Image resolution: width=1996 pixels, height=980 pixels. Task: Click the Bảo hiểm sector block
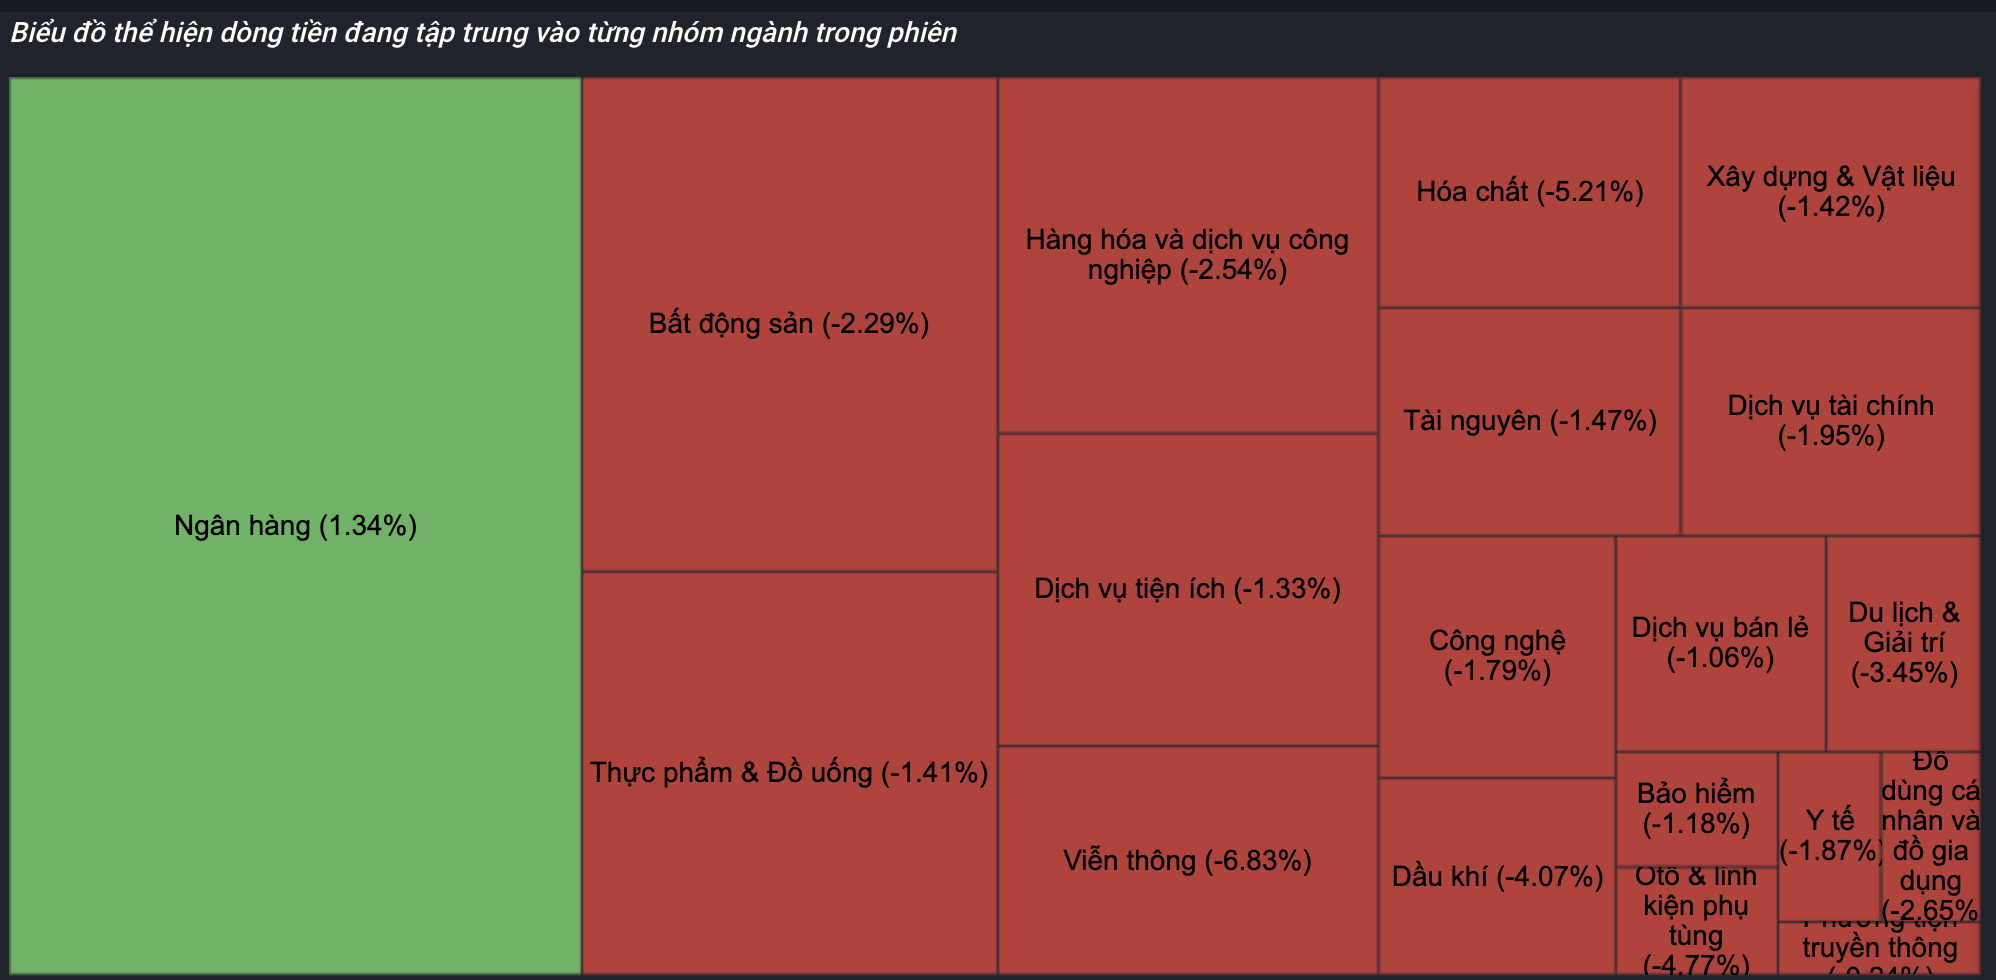click(1696, 809)
